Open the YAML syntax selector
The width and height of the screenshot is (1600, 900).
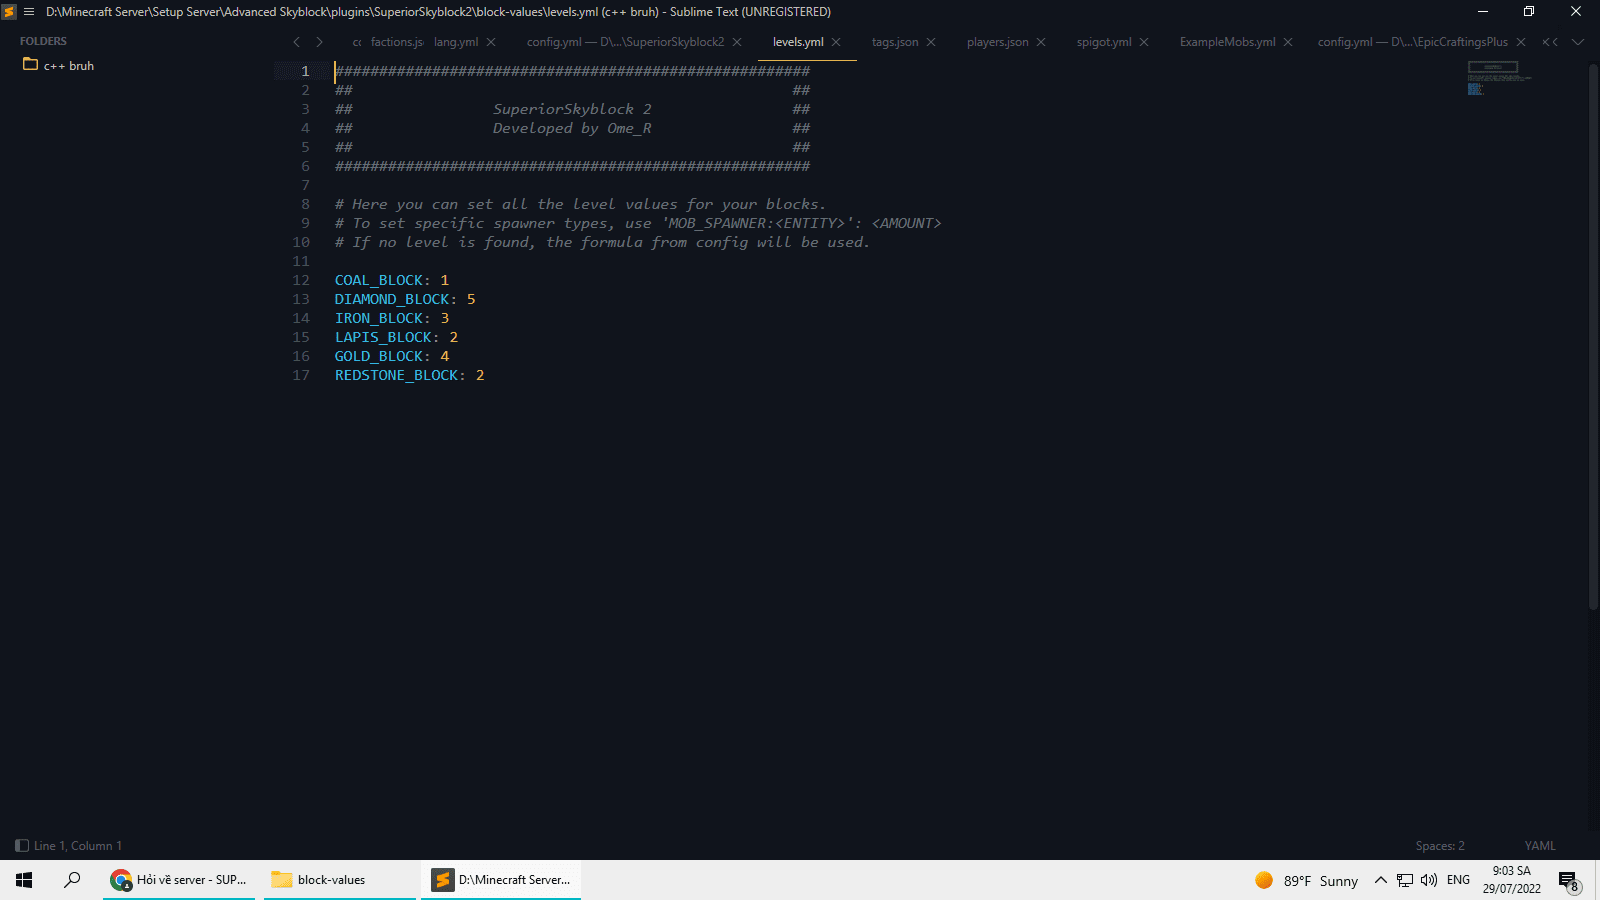(1539, 846)
